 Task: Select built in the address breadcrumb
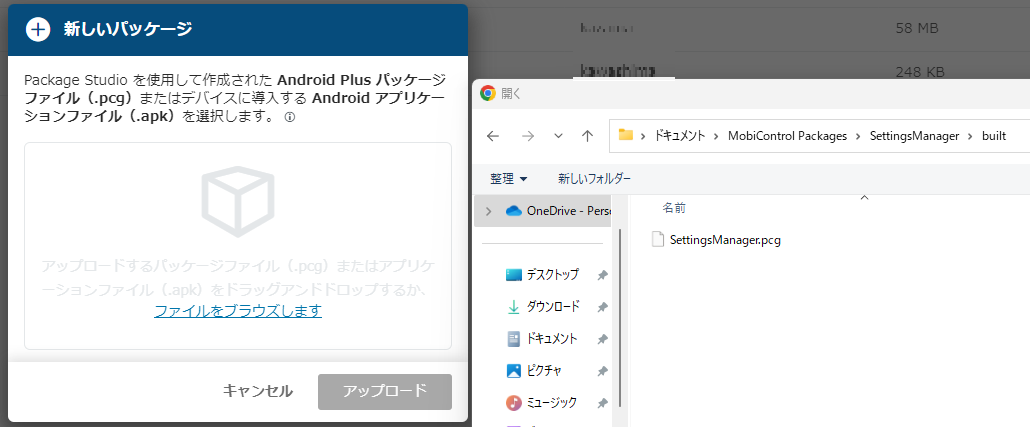click(994, 136)
